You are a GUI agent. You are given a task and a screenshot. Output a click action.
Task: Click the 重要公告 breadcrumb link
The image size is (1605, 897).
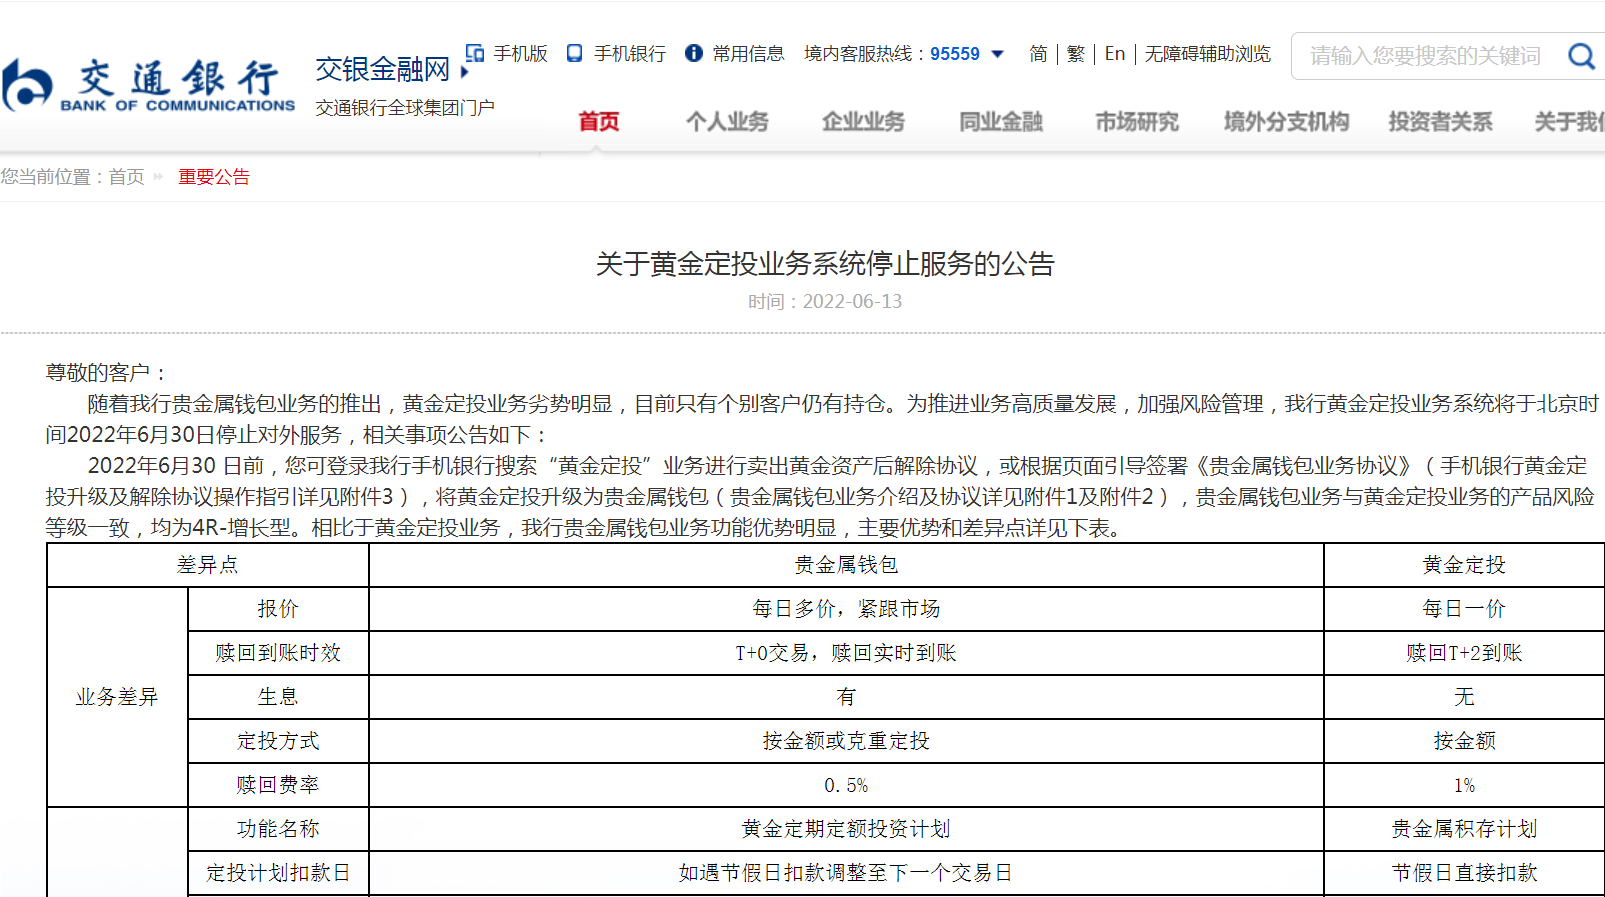[x=214, y=177]
